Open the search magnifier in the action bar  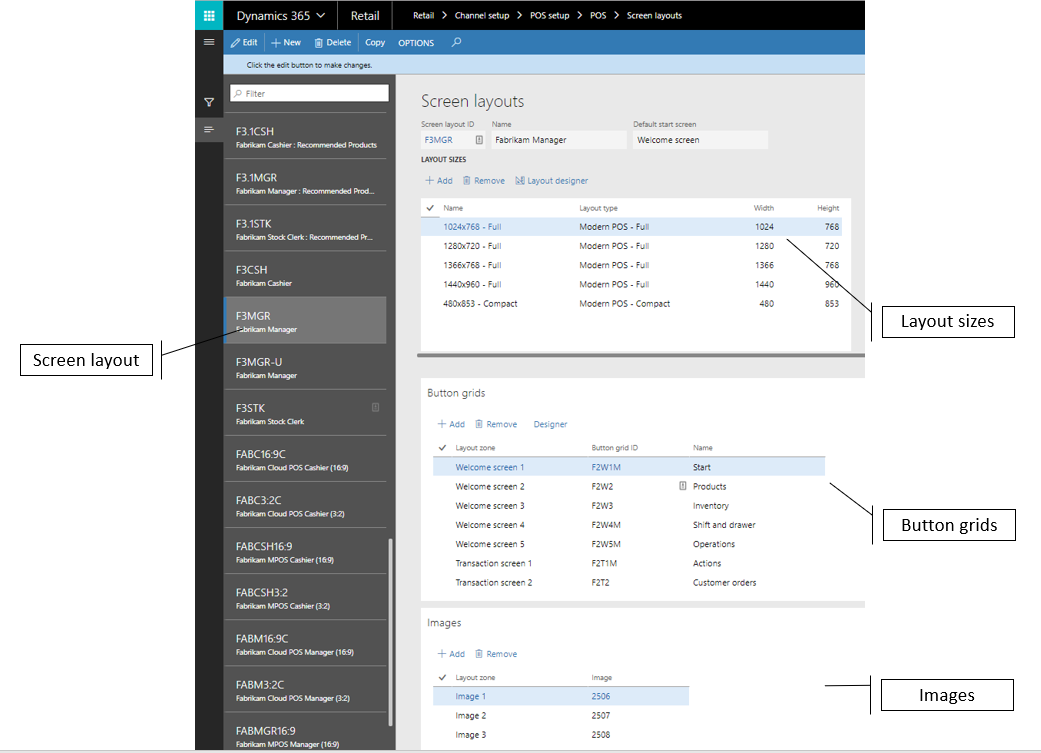tap(454, 42)
